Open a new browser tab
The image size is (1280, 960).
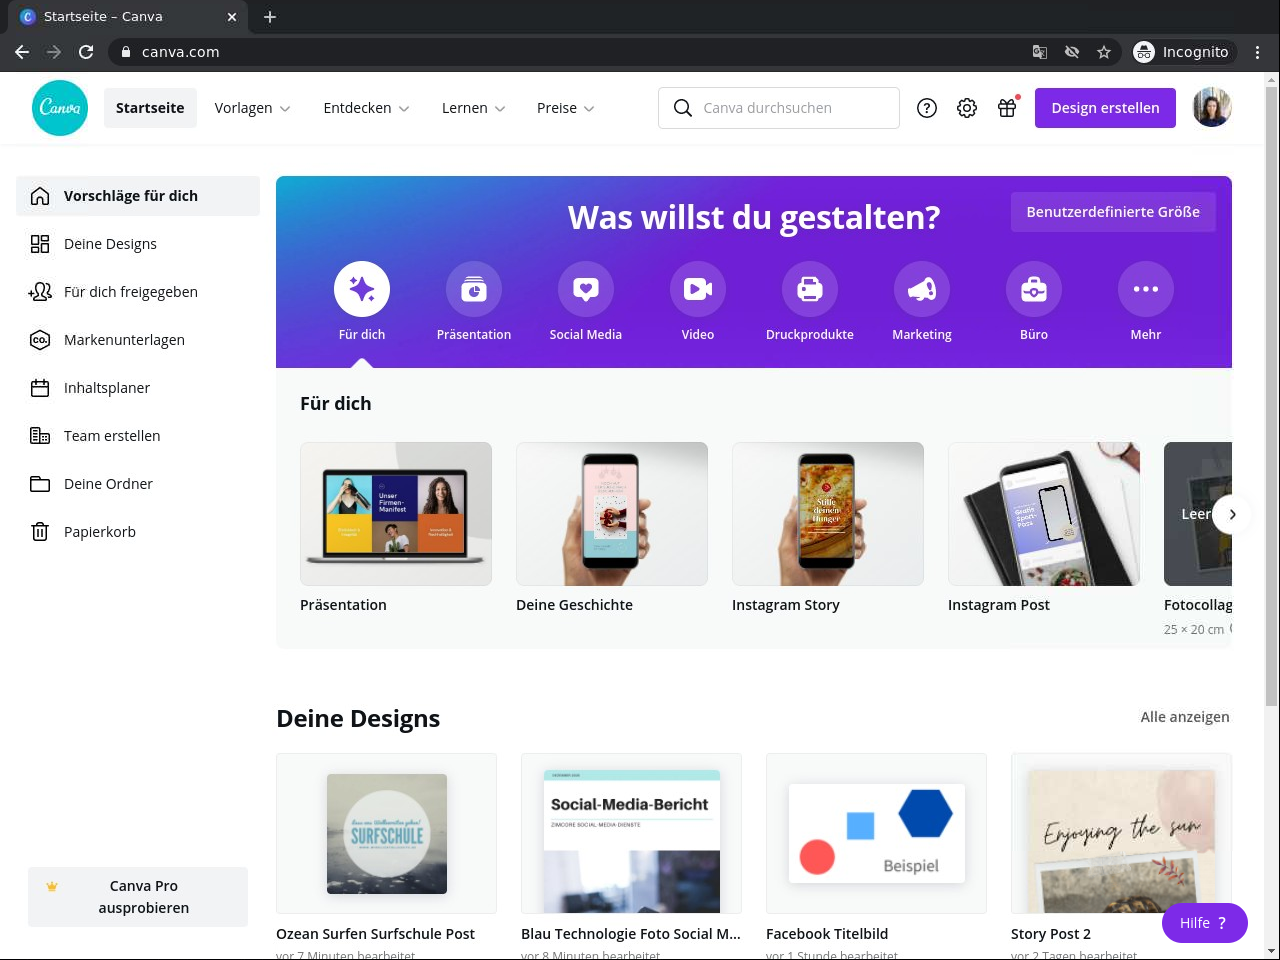click(x=270, y=17)
